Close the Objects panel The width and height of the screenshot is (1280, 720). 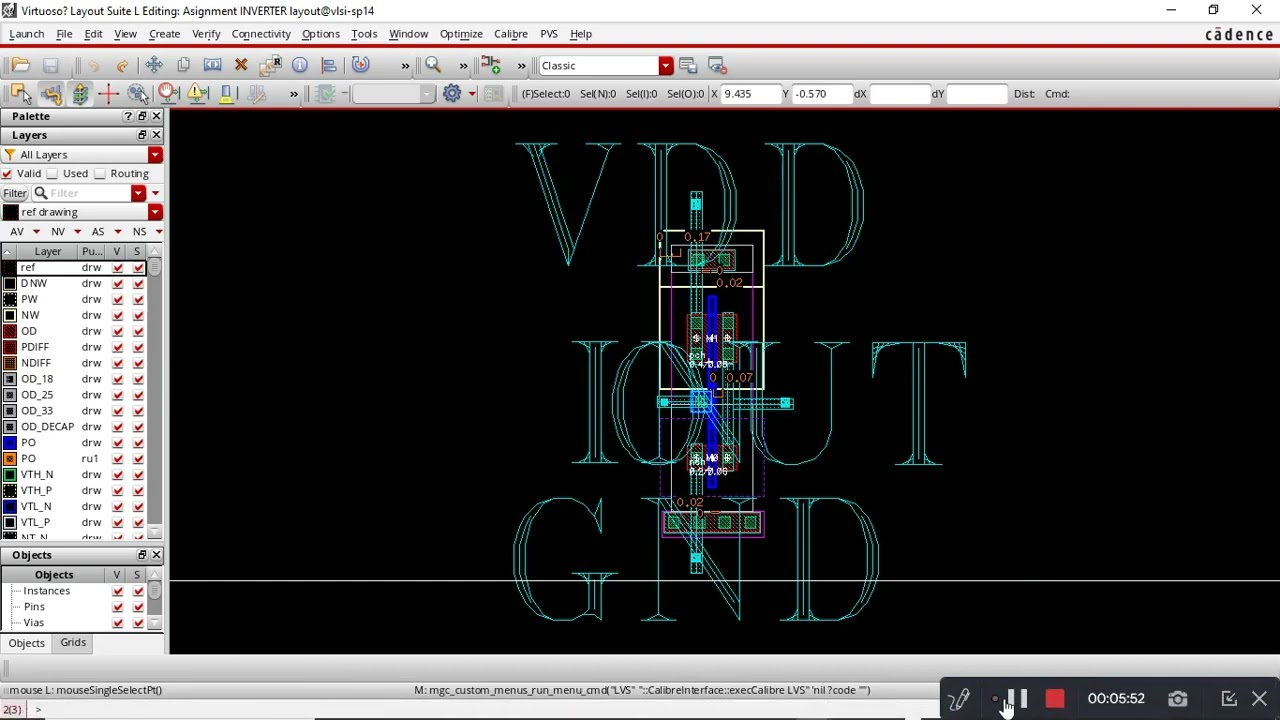pyautogui.click(x=156, y=555)
